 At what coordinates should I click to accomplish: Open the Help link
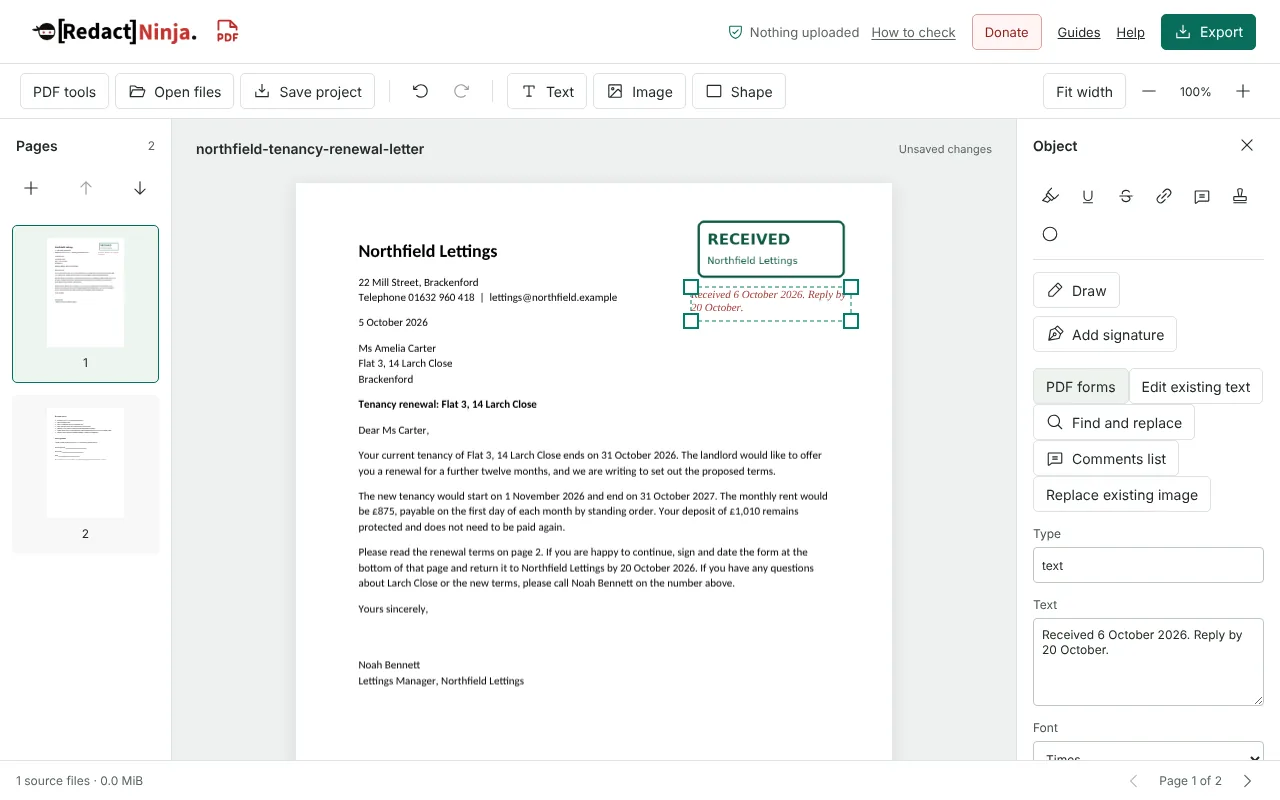tap(1130, 32)
